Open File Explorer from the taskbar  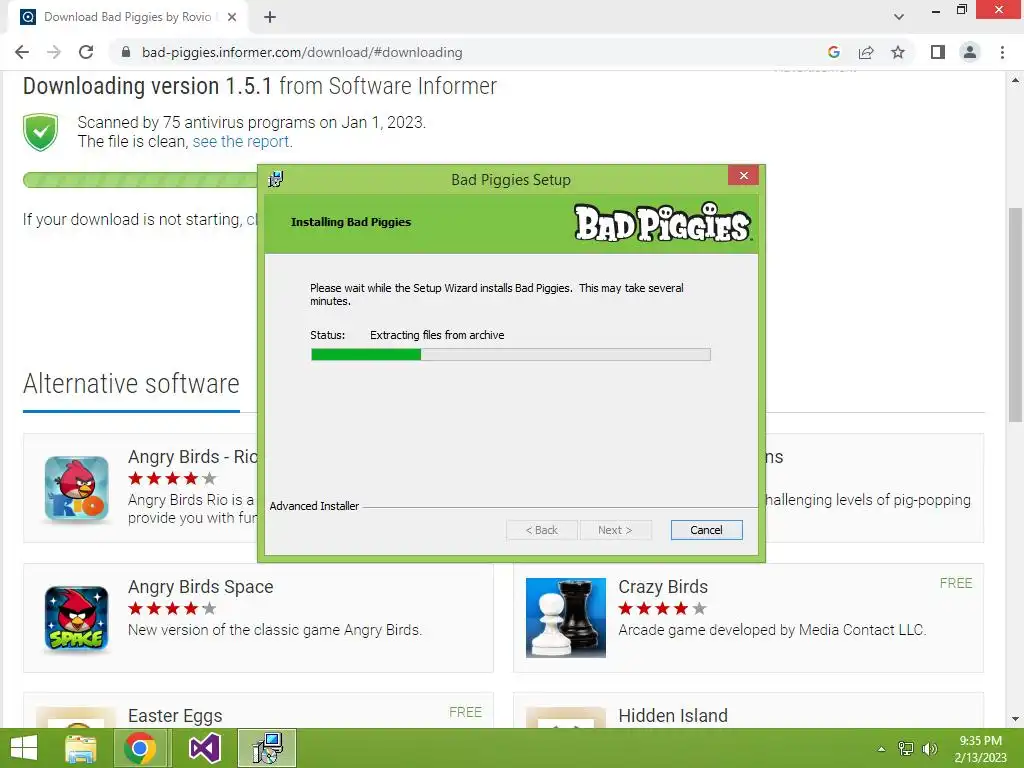click(81, 748)
